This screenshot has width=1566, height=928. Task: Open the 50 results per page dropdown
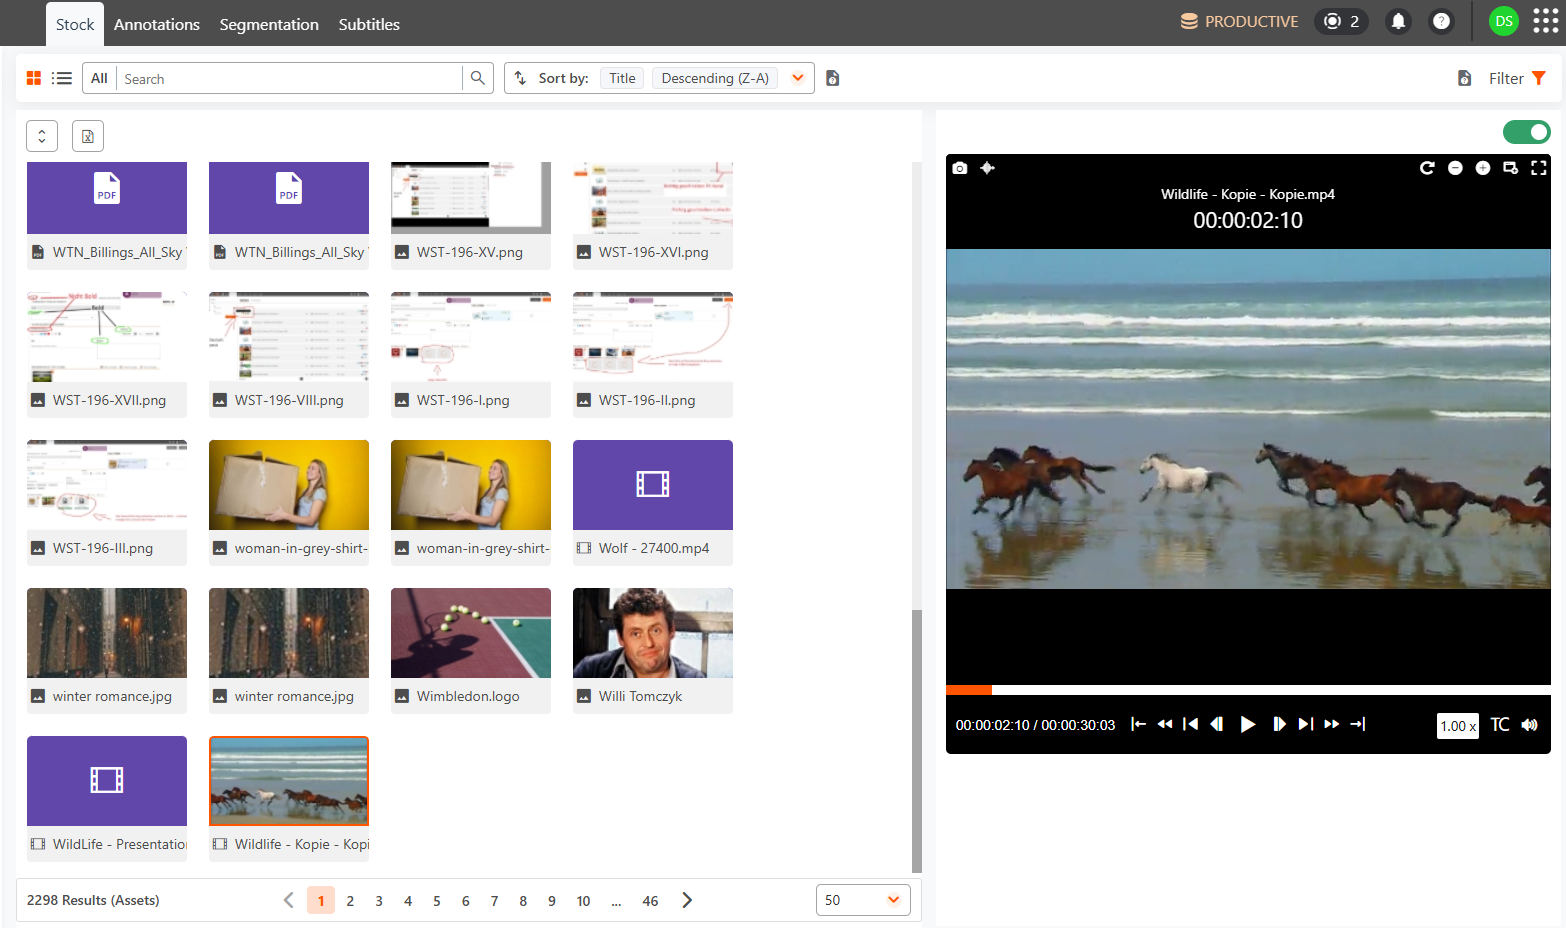(863, 900)
